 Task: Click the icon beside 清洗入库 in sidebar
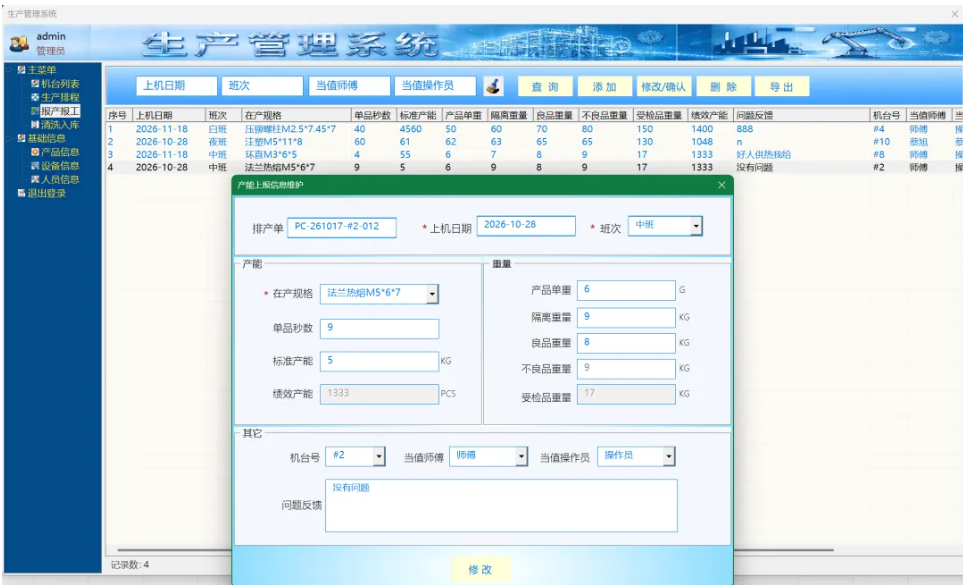[35, 125]
